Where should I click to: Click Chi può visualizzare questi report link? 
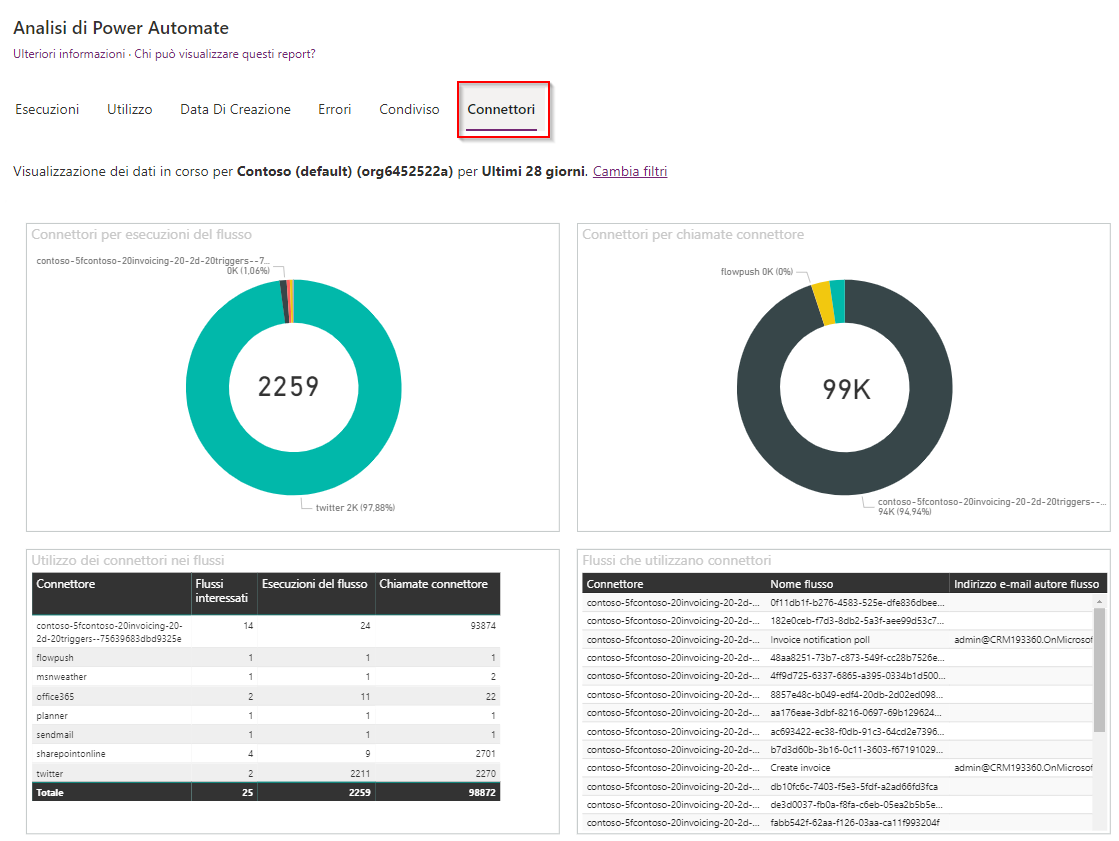click(x=225, y=54)
